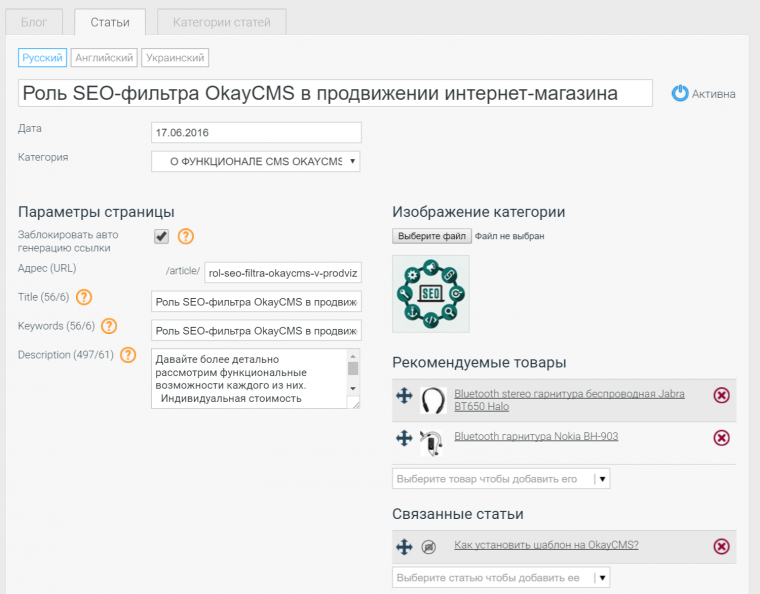Open the Категории статей tab
Image resolution: width=760 pixels, height=594 pixels.
(x=222, y=22)
